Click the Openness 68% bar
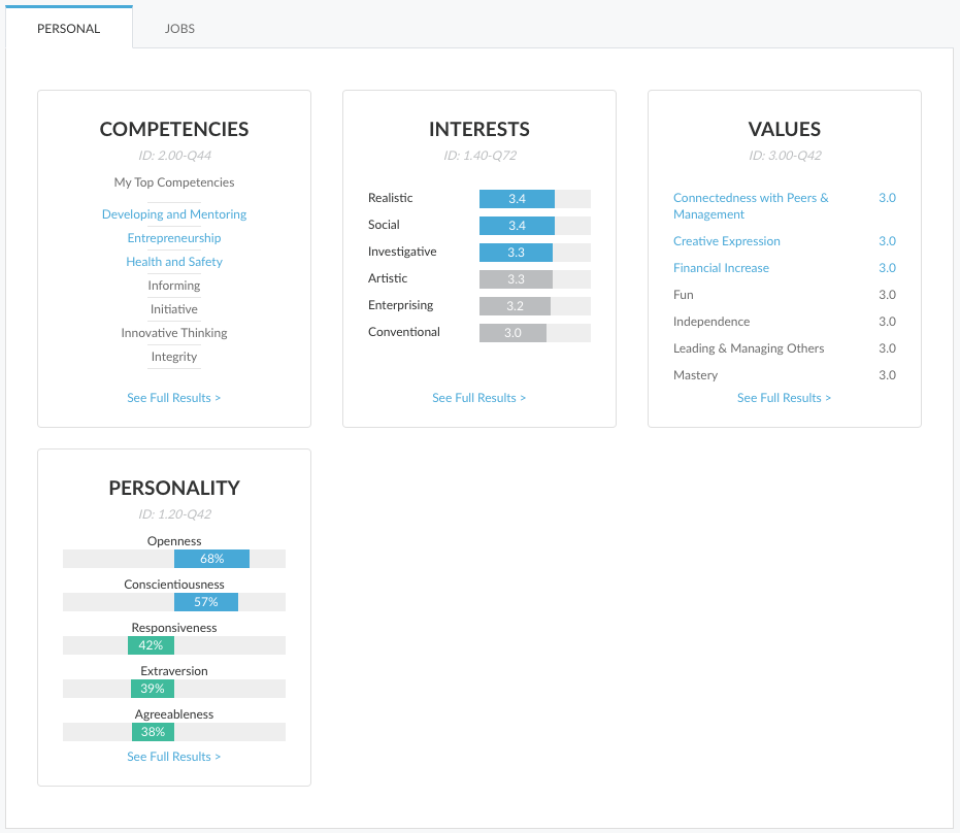This screenshot has height=833, width=960. (x=212, y=559)
